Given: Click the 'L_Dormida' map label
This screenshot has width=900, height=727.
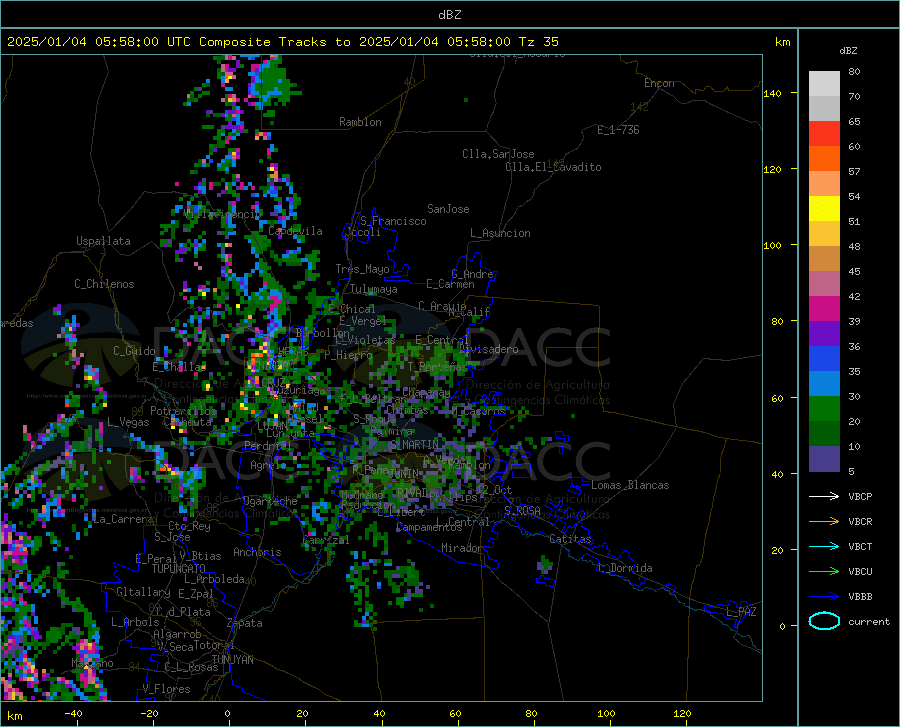Looking at the screenshot, I should coord(625,568).
